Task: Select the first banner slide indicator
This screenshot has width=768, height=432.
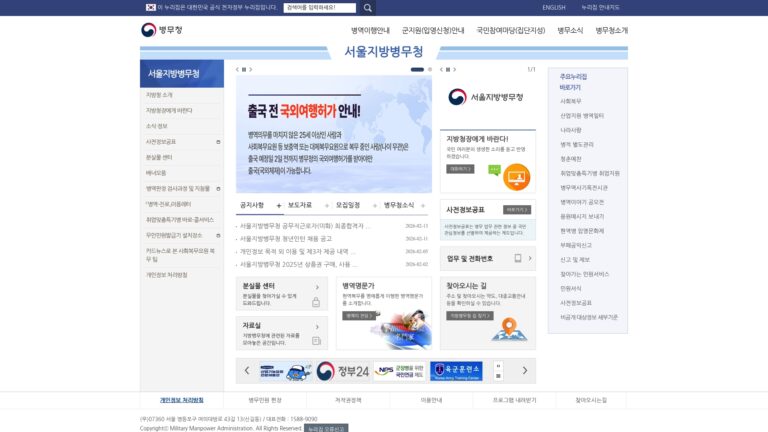Action: (417, 70)
